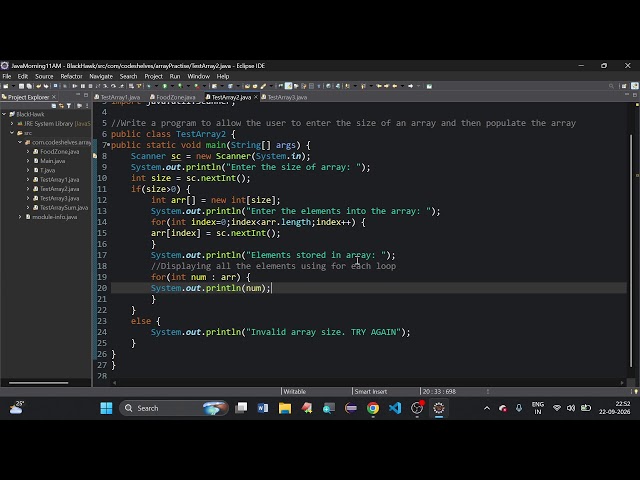
Task: Click the warning marker beside line 8
Action: pos(95,156)
